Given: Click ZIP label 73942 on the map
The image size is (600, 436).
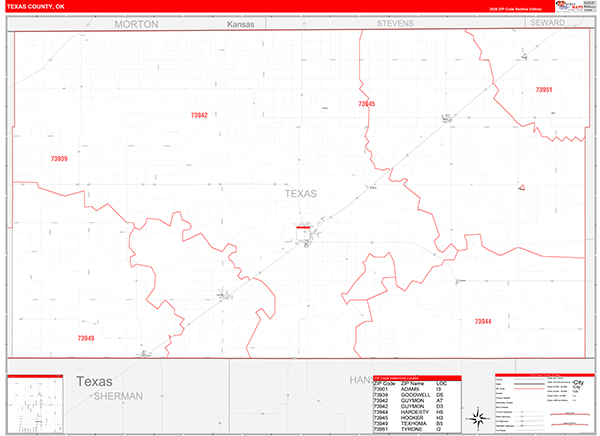Looking at the screenshot, I should coord(199,115).
